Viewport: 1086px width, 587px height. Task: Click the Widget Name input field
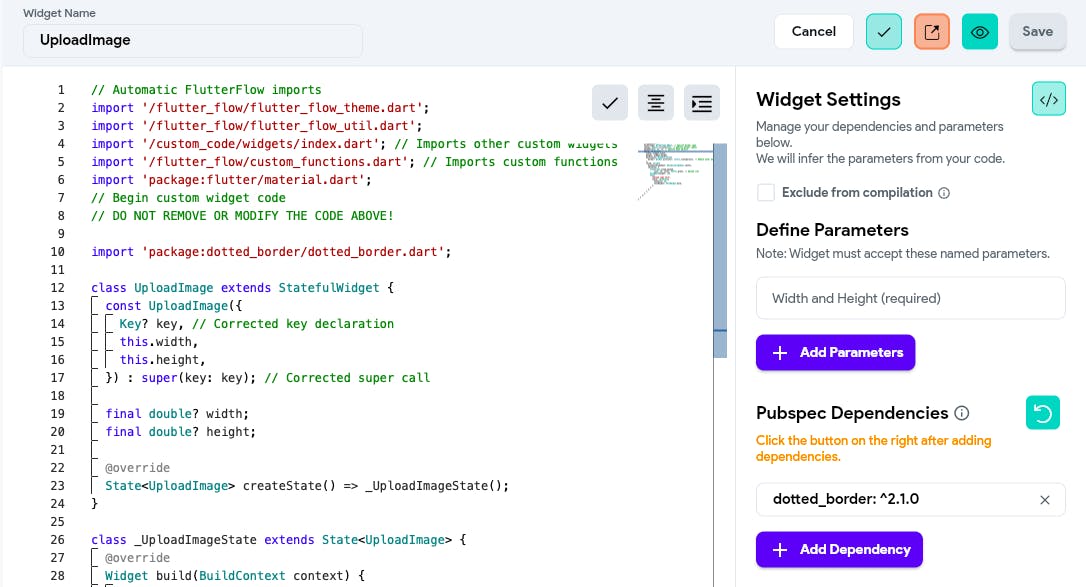[193, 41]
